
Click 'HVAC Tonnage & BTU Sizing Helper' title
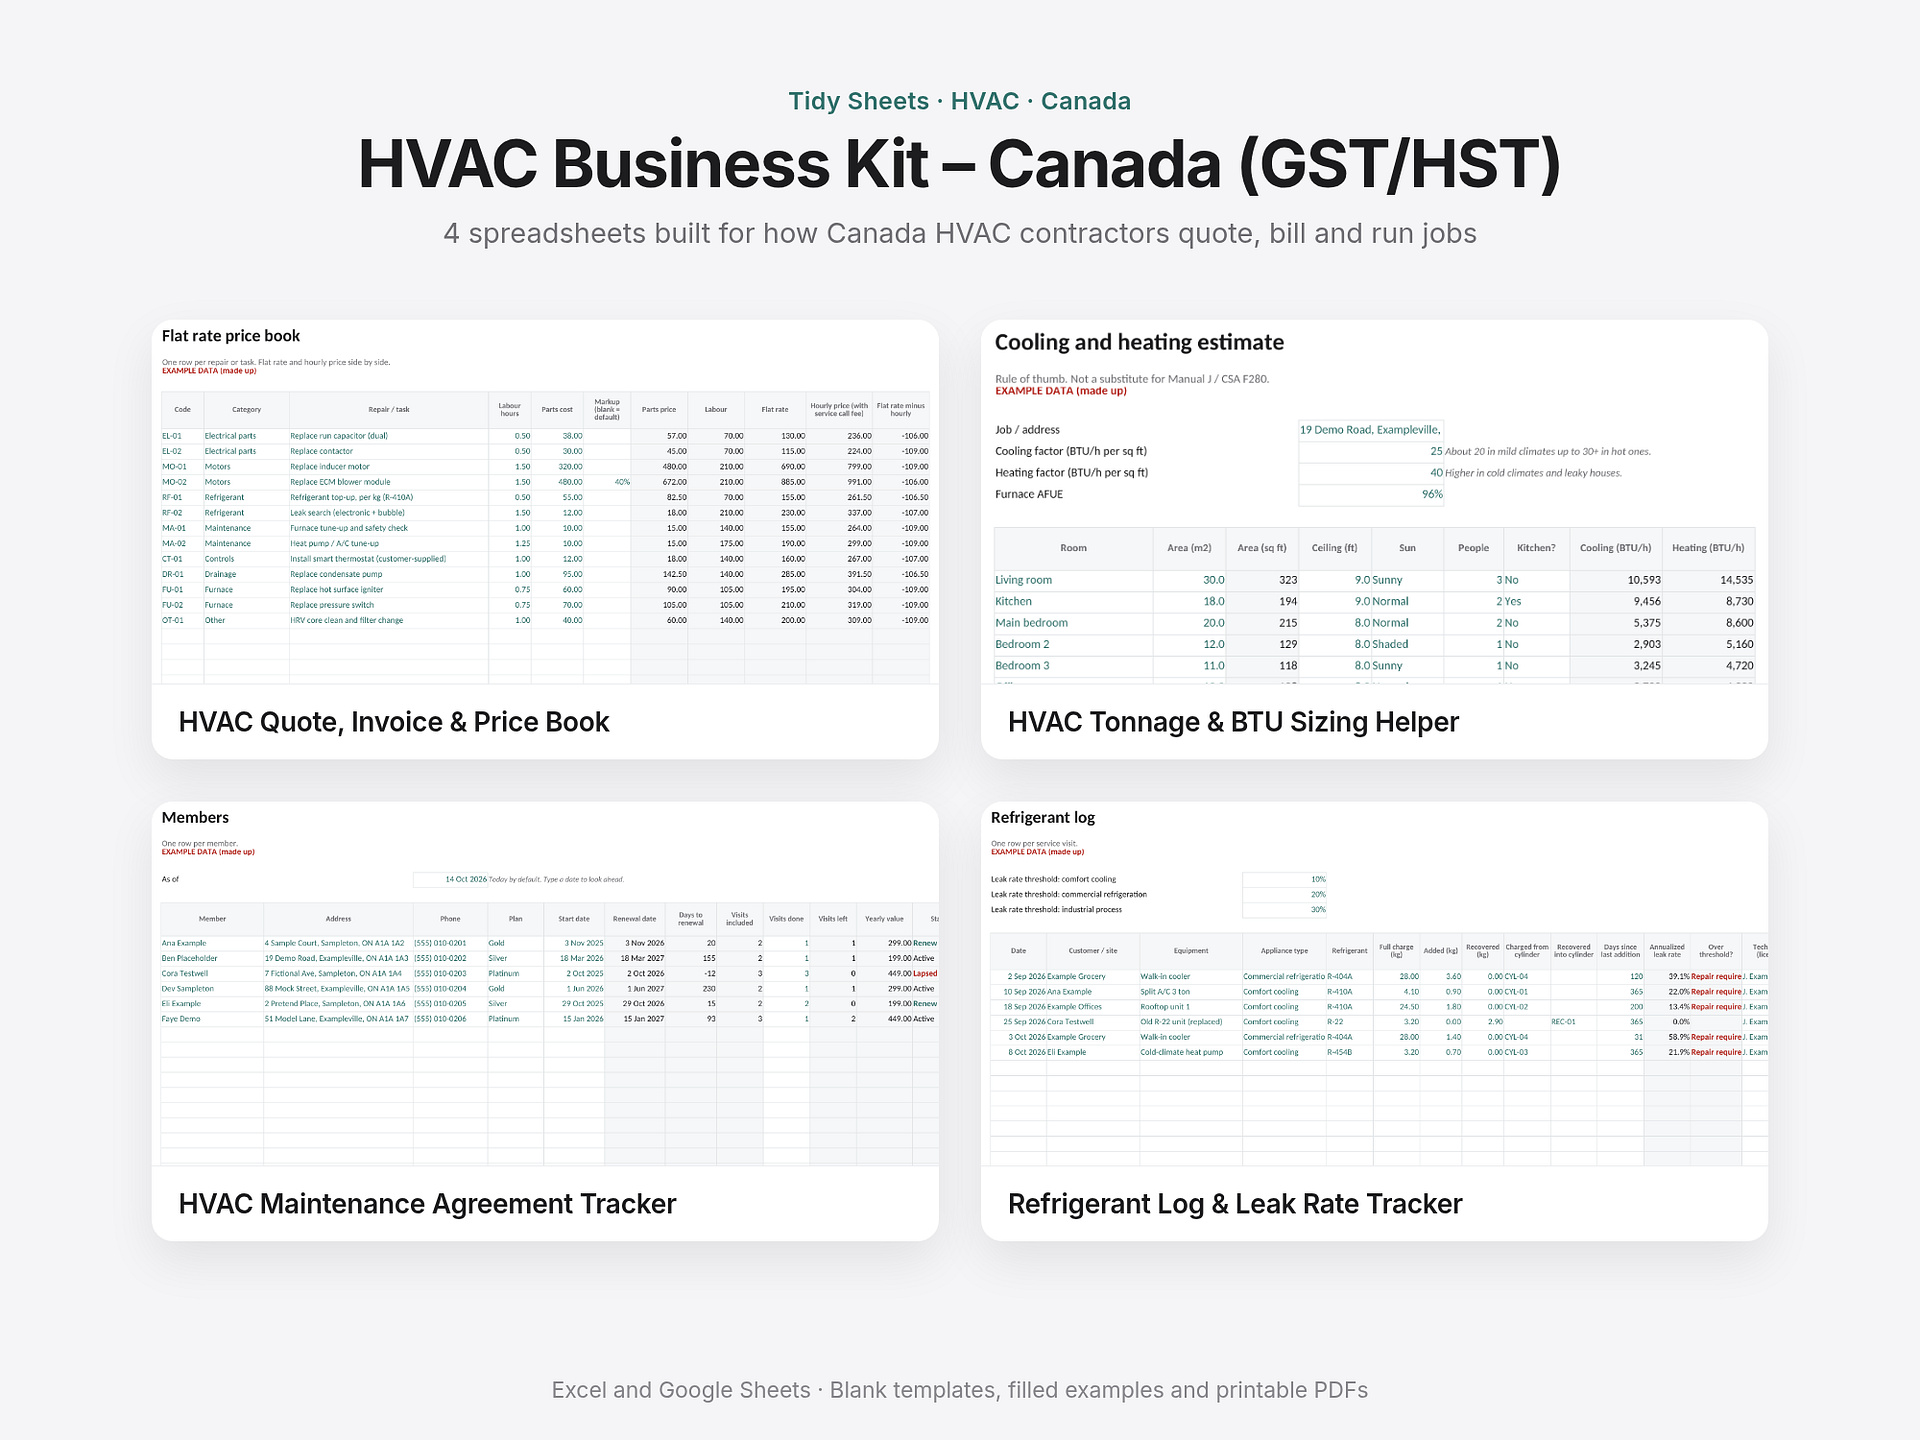tap(1233, 722)
